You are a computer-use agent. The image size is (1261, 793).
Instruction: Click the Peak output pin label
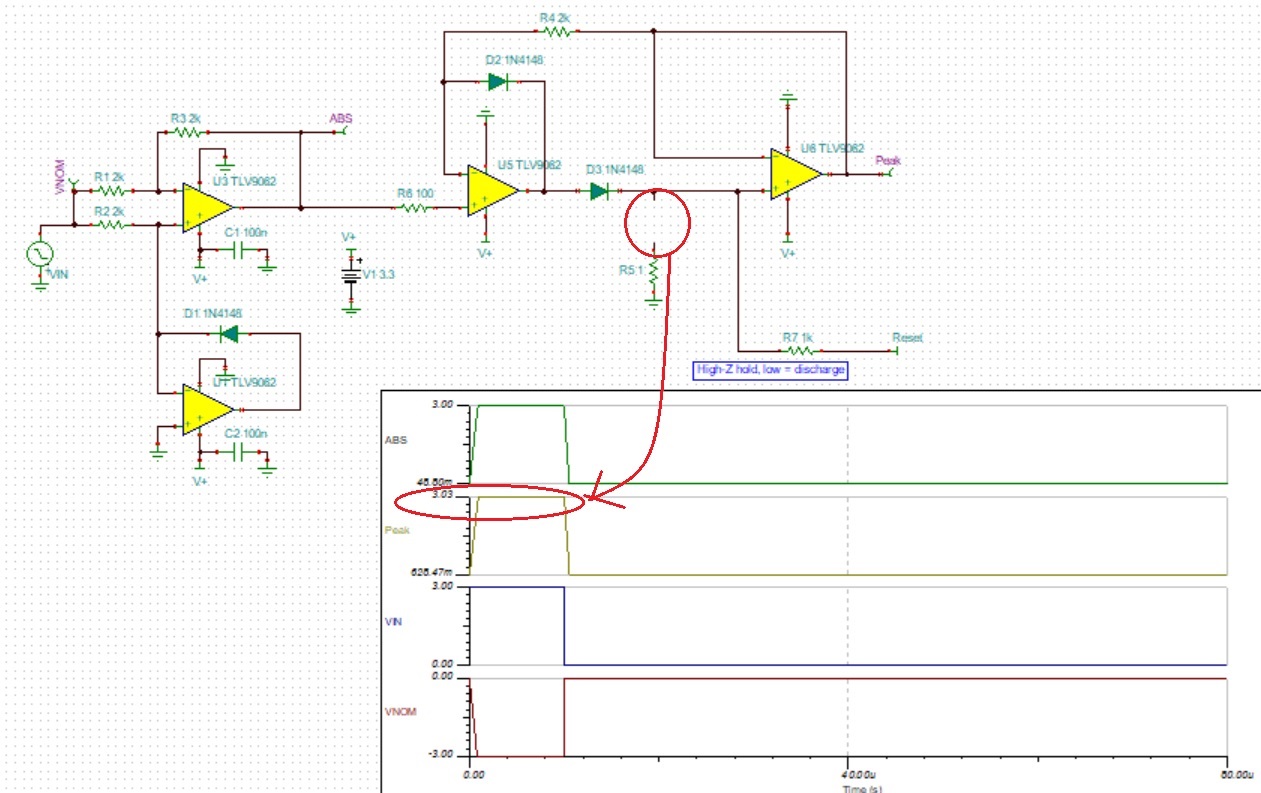click(886, 160)
